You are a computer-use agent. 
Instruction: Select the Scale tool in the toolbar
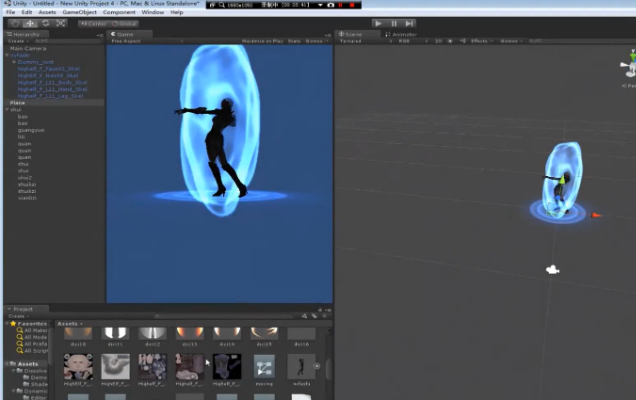coord(62,22)
